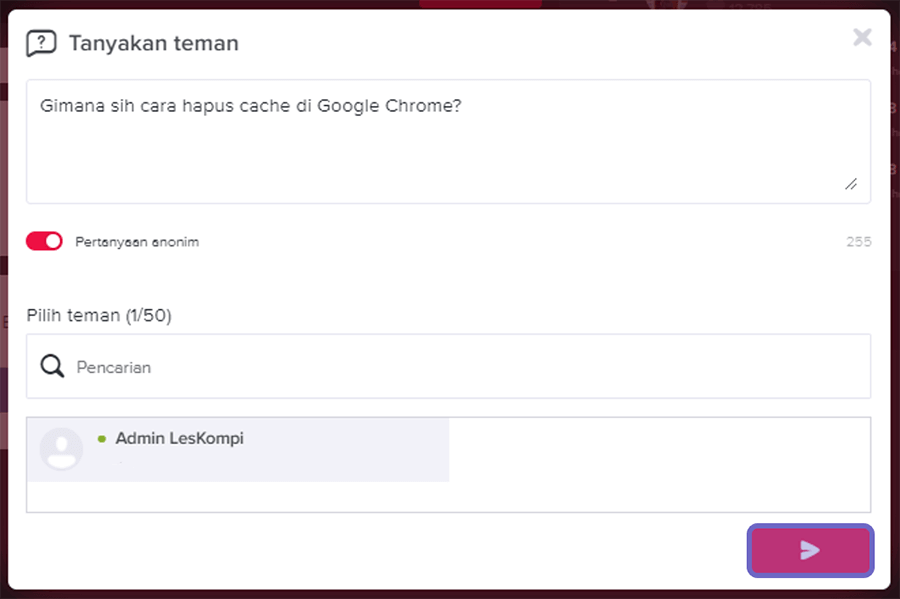The width and height of the screenshot is (900, 599).
Task: Click the Tanyakan teman title text
Action: (x=154, y=44)
